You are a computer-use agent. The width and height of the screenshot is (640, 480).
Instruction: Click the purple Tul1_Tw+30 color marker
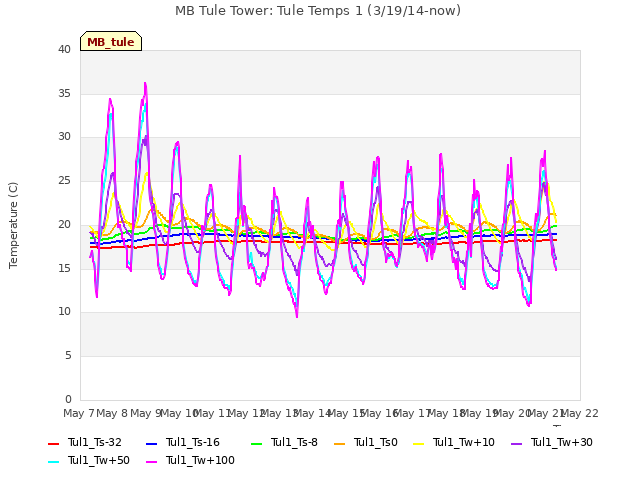[x=517, y=443]
